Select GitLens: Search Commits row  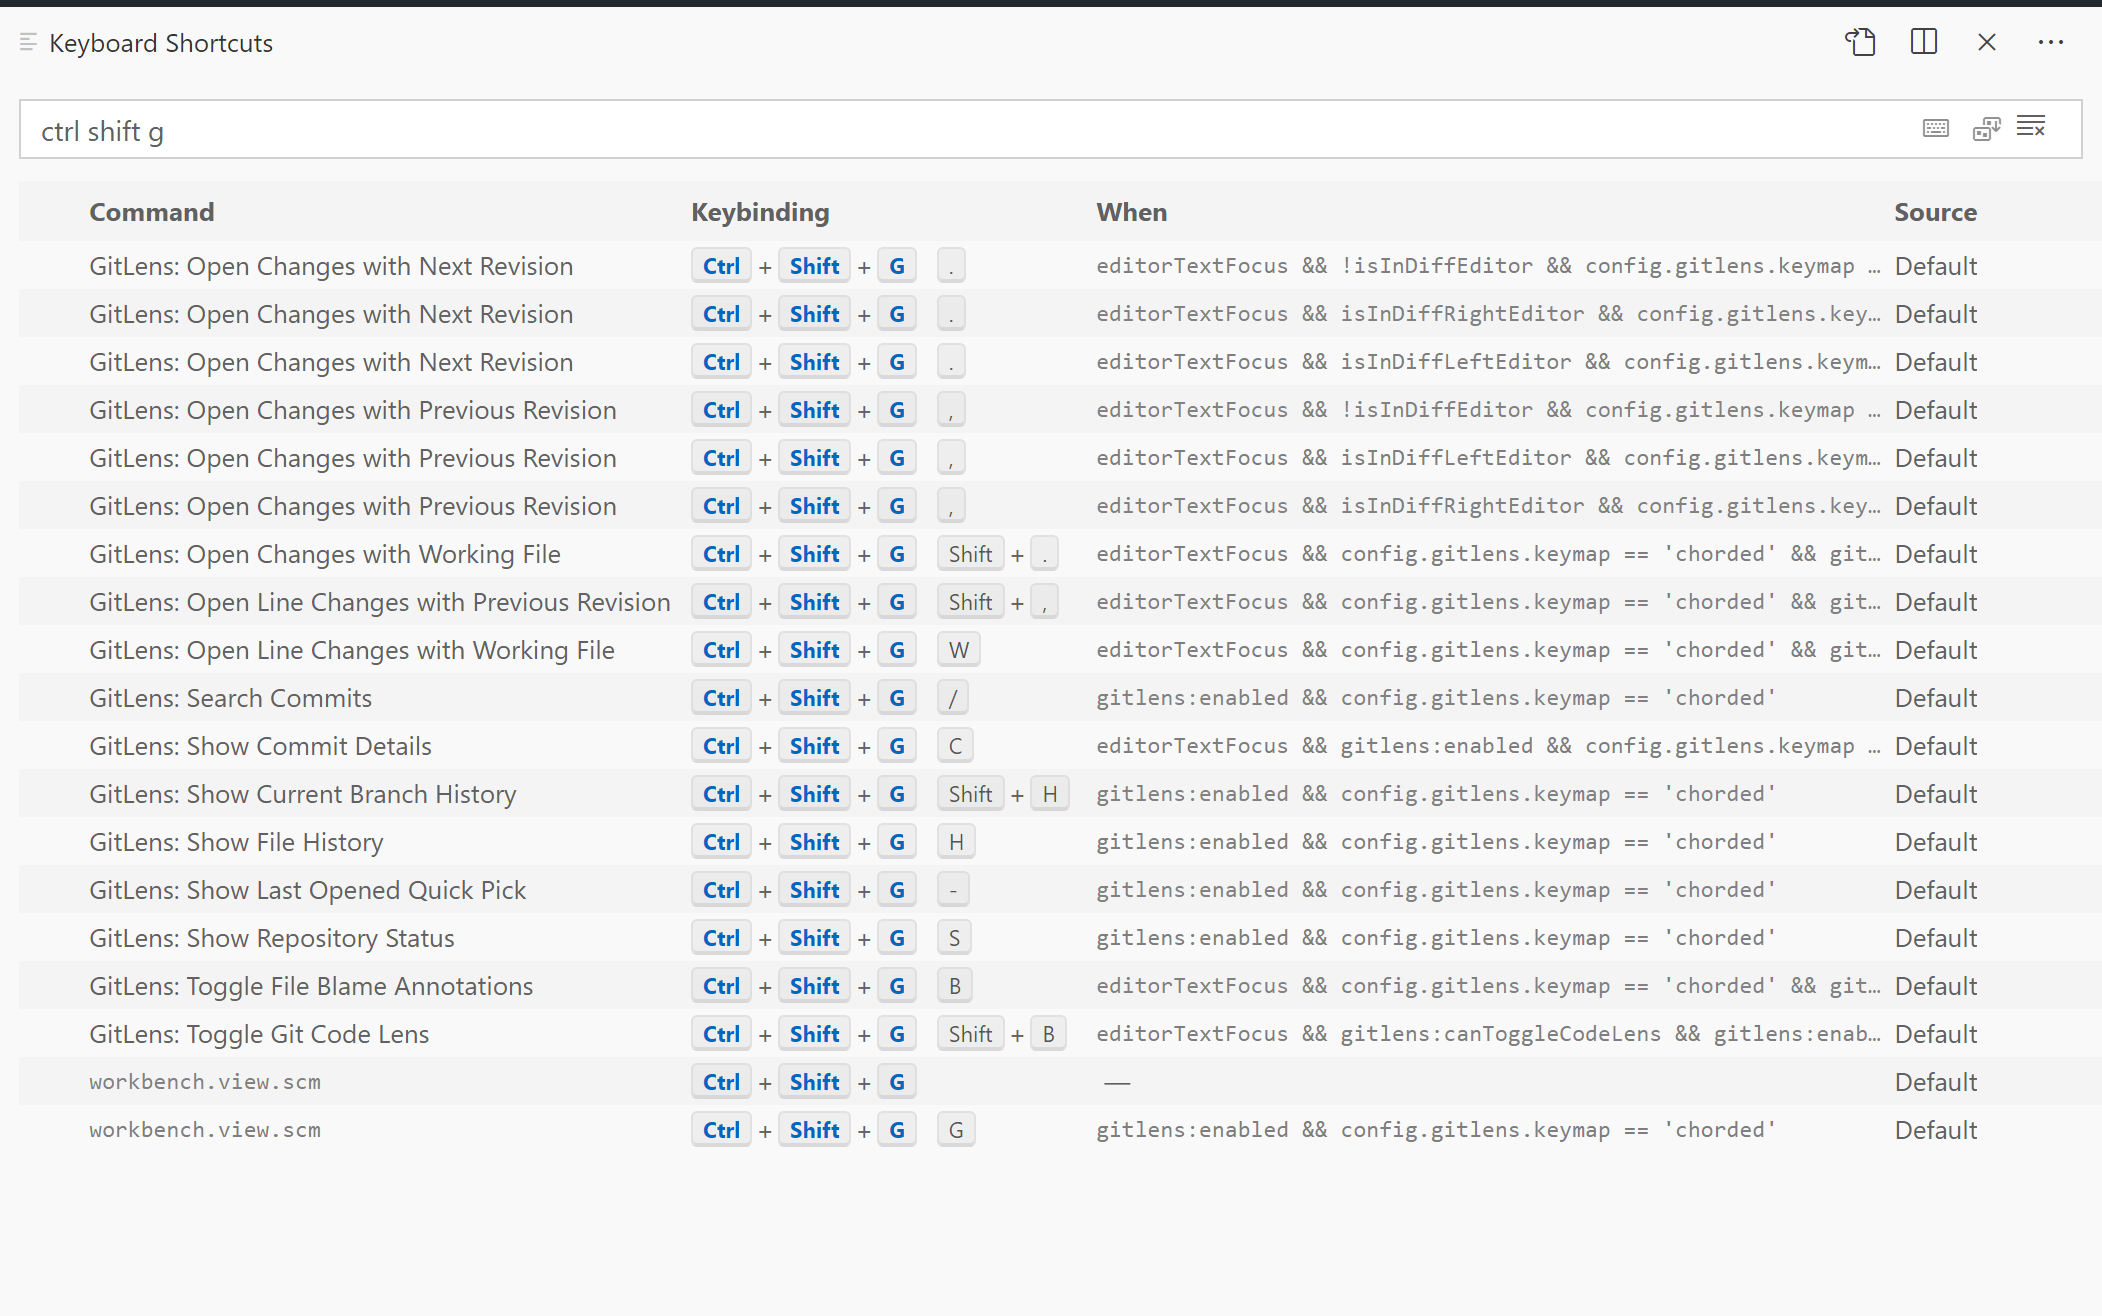coord(230,698)
